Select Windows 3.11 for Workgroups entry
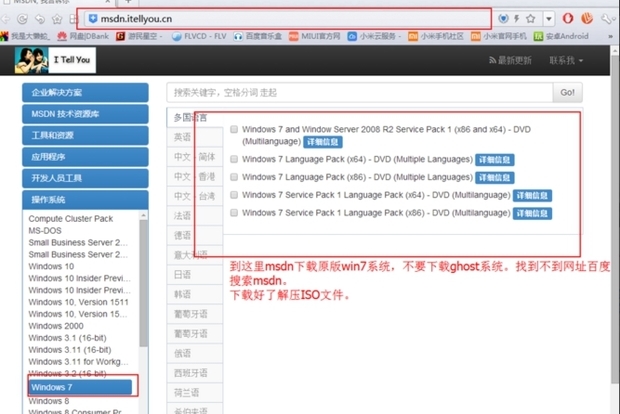Screen dimensions: 620x414 click(x=78, y=361)
